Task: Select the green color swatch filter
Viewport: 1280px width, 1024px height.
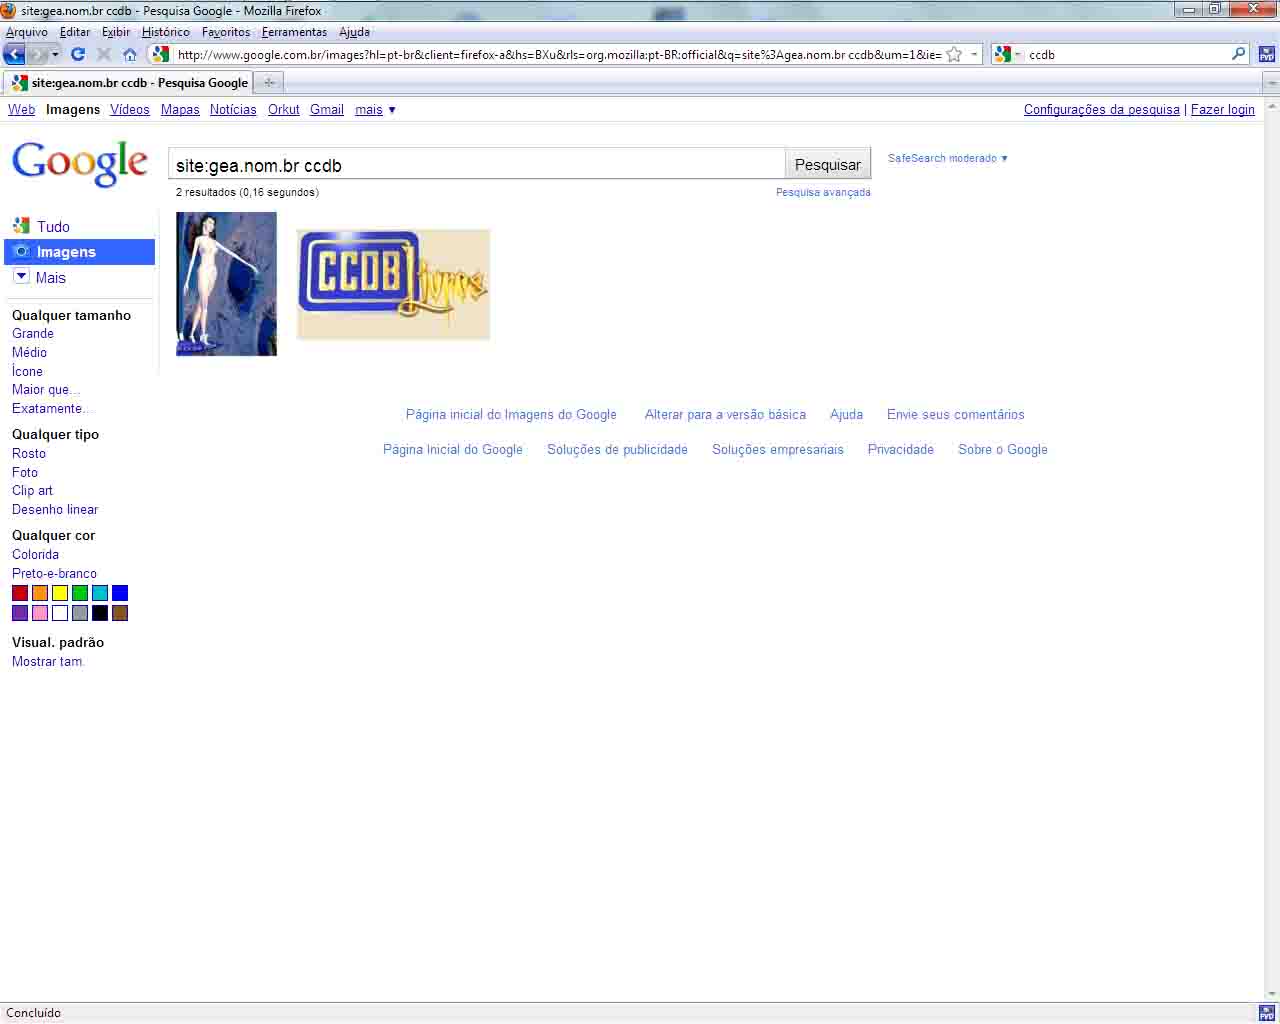Action: coord(80,593)
